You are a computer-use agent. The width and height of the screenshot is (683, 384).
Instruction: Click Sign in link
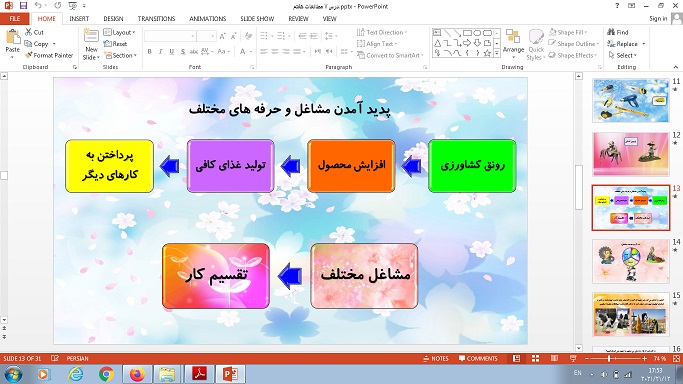[x=658, y=18]
